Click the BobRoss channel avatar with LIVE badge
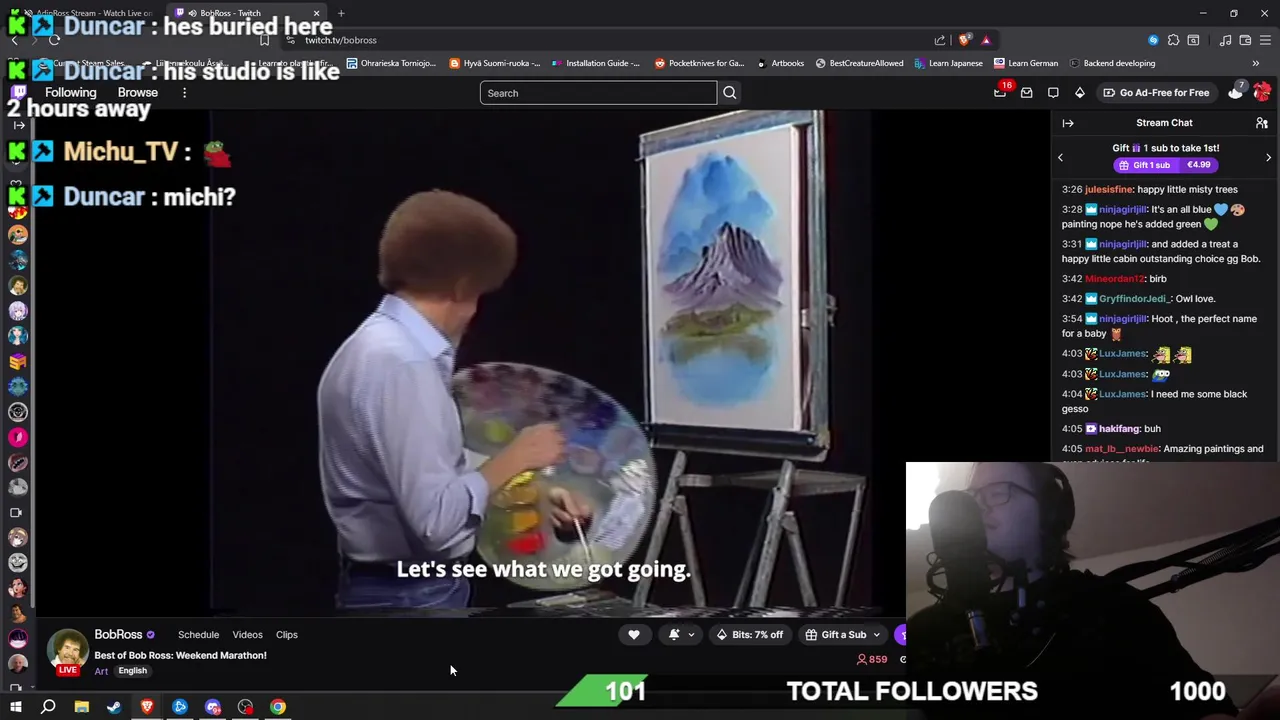 pos(68,652)
